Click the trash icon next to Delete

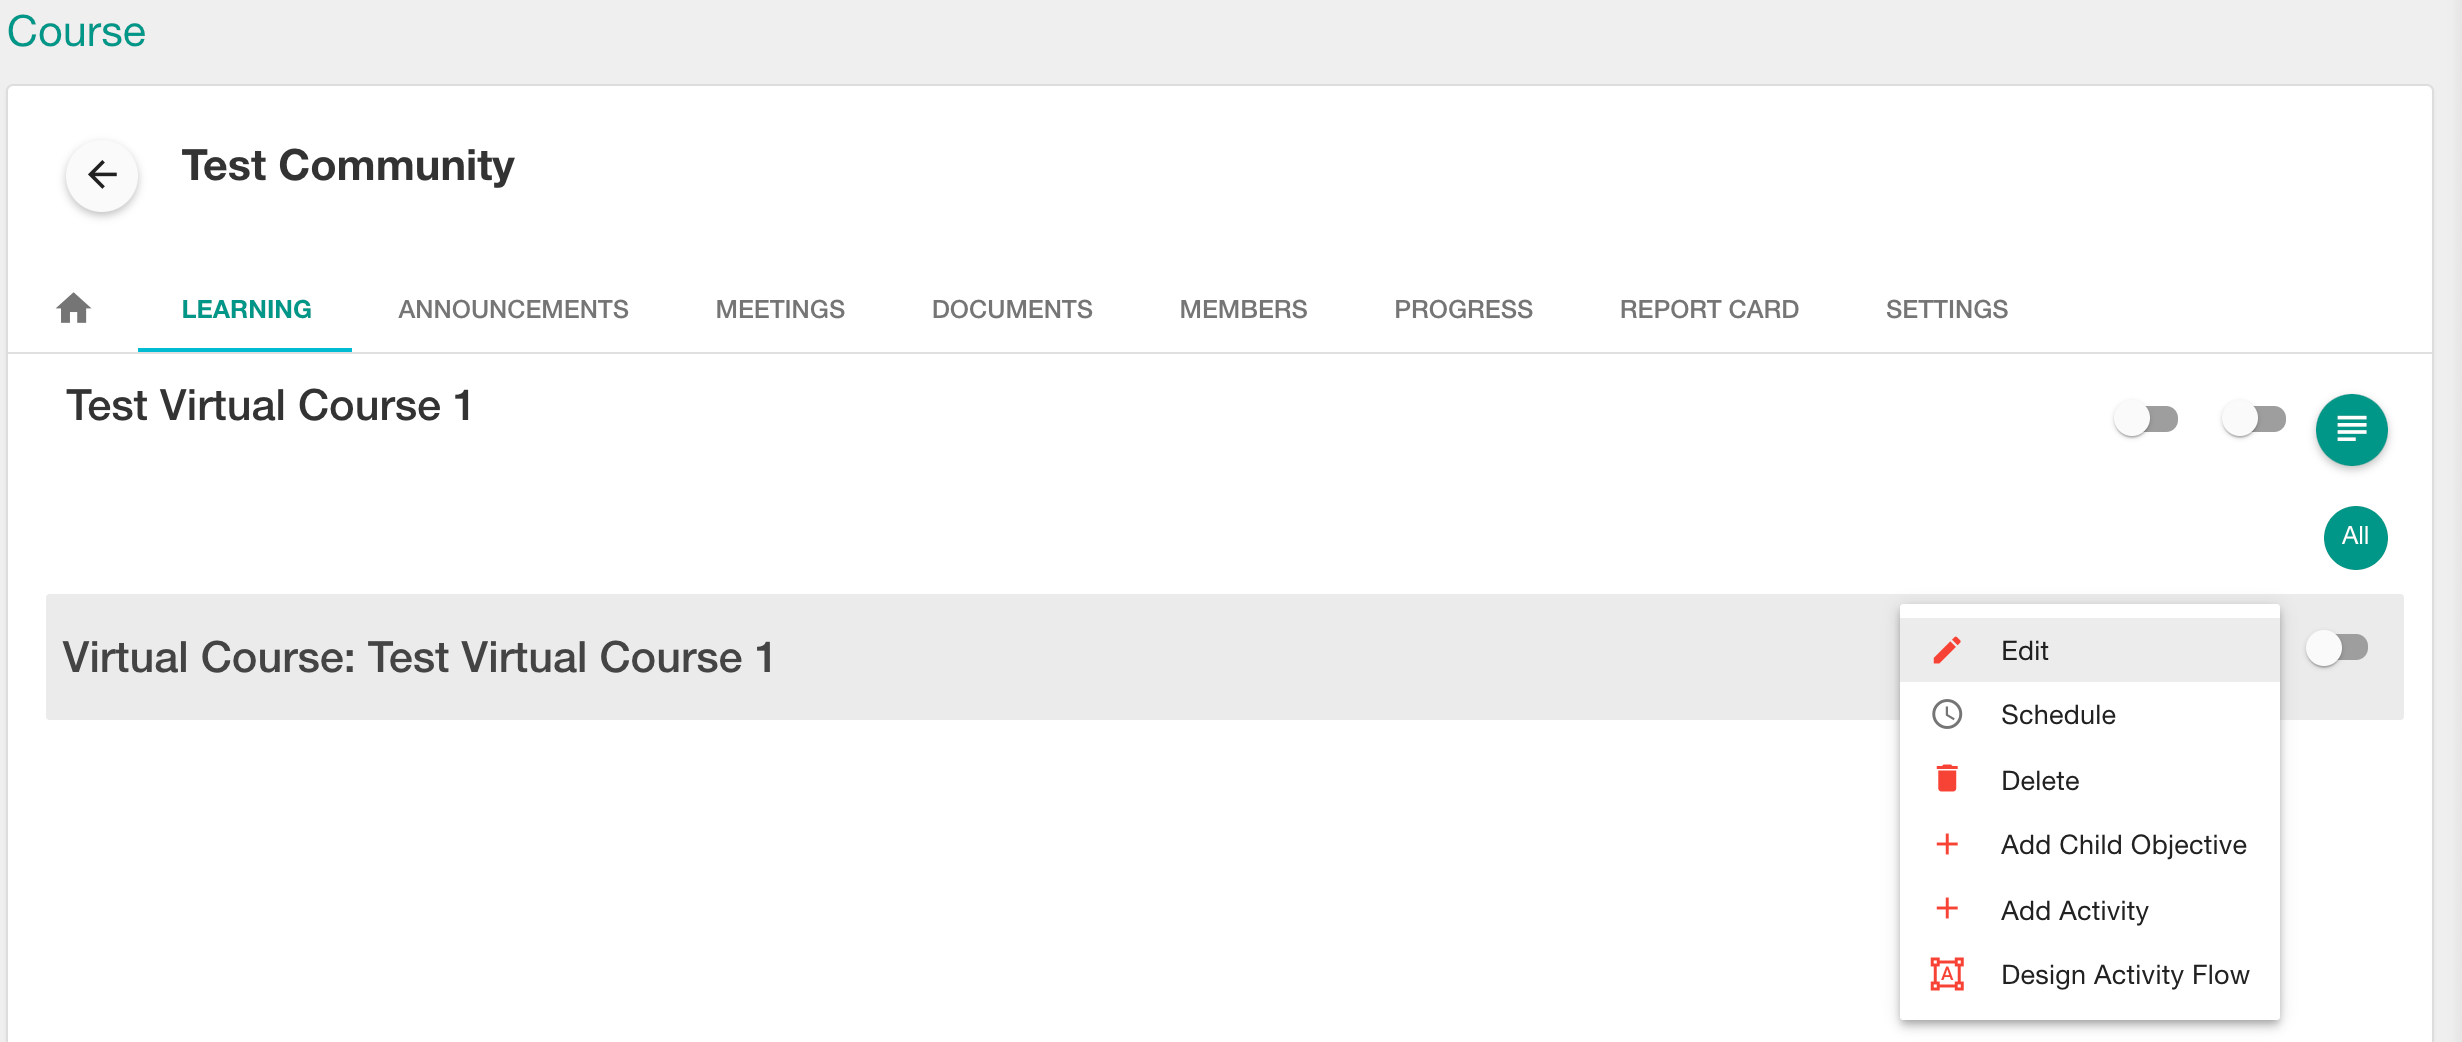[1947, 779]
